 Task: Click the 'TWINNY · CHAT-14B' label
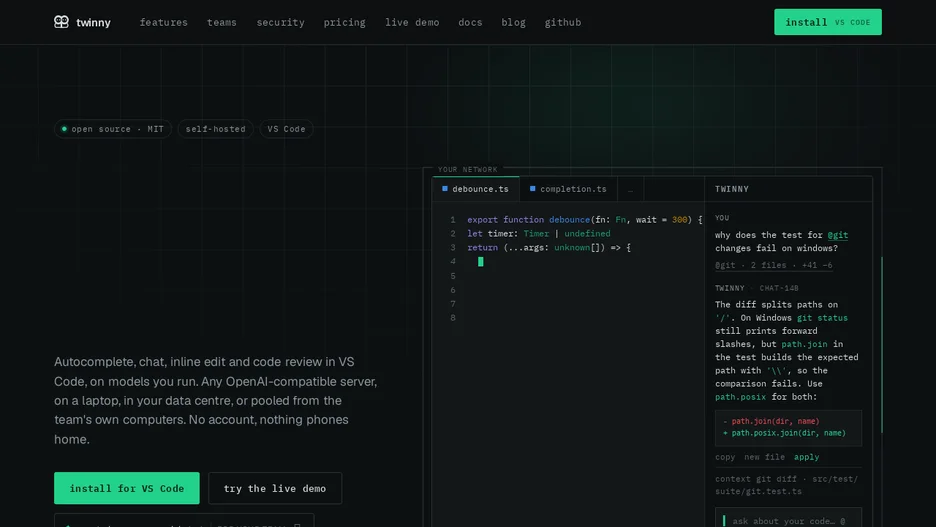[x=757, y=288]
